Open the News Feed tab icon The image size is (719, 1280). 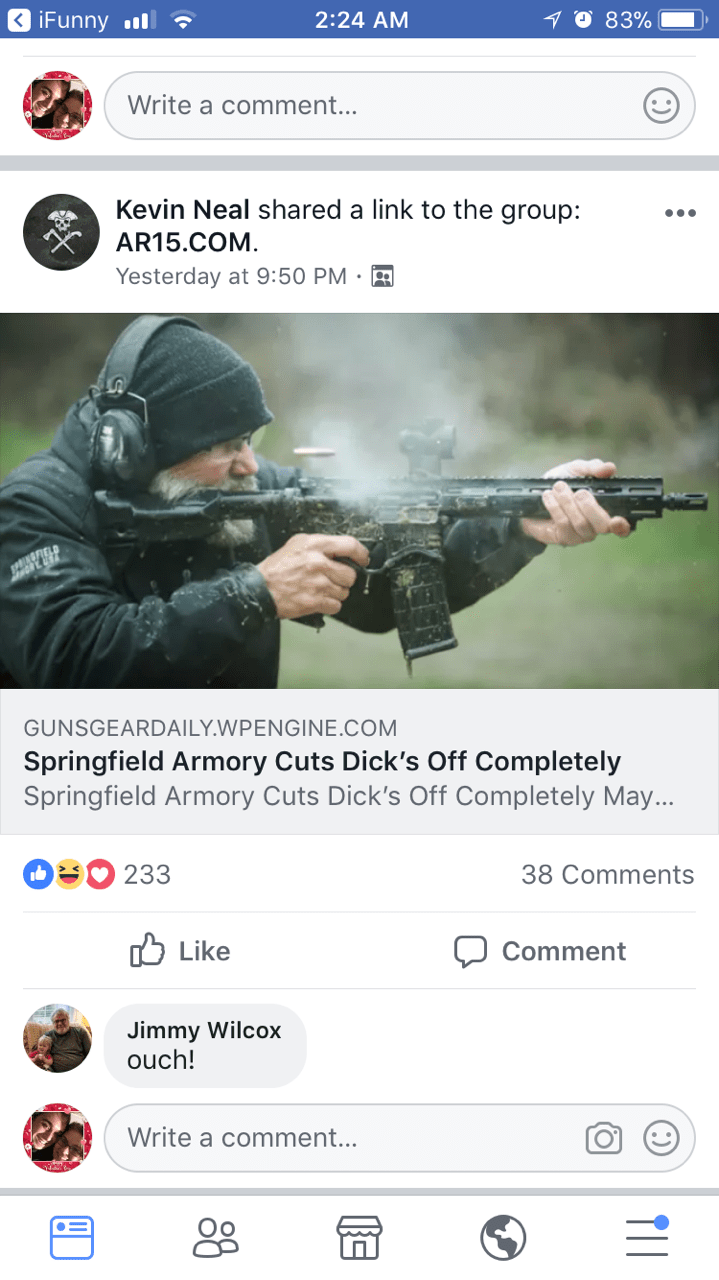point(72,1237)
